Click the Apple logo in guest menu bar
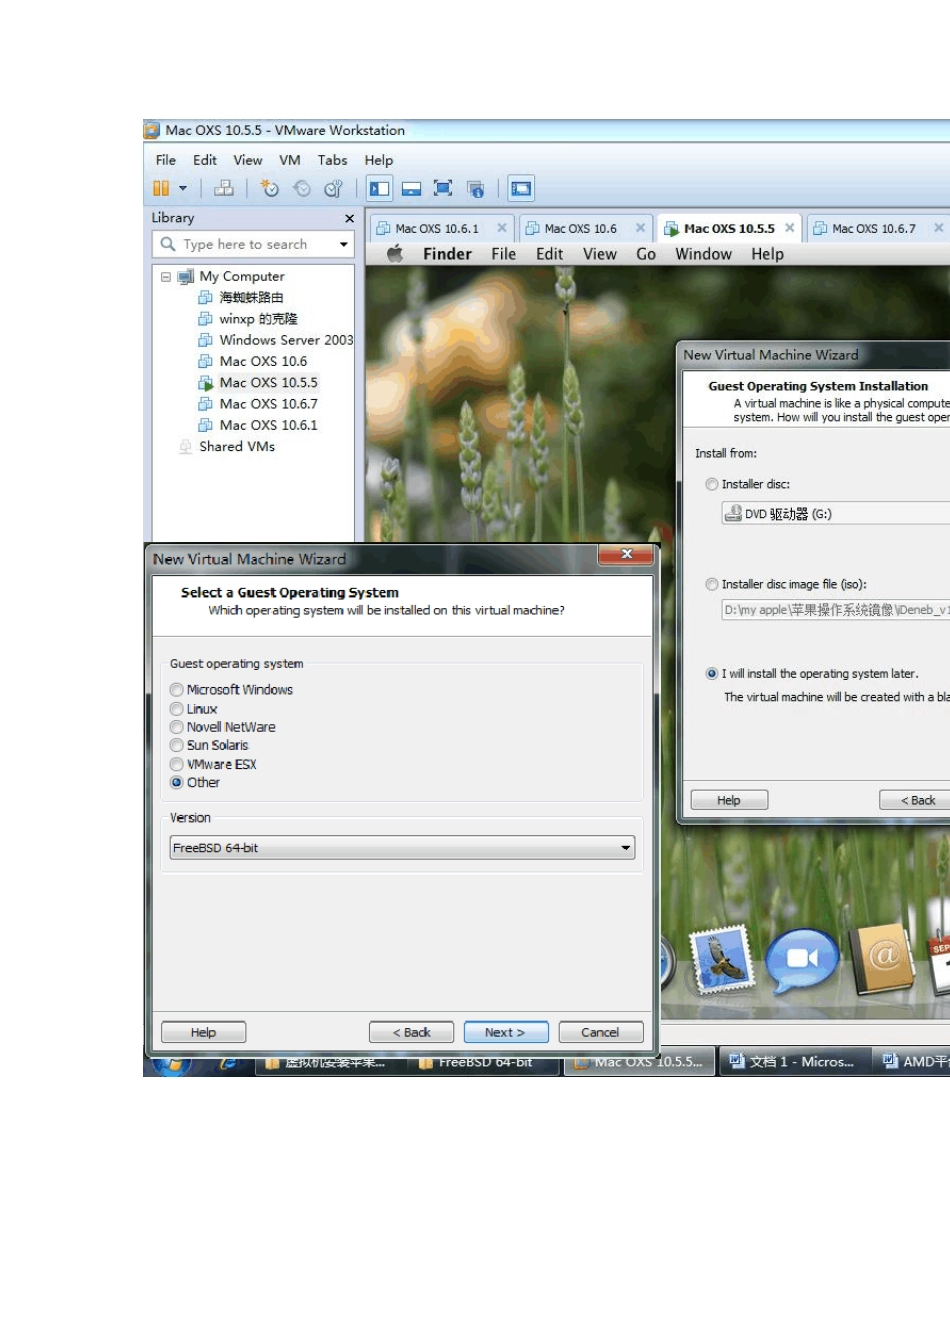This screenshot has height=1344, width=950. coord(395,254)
